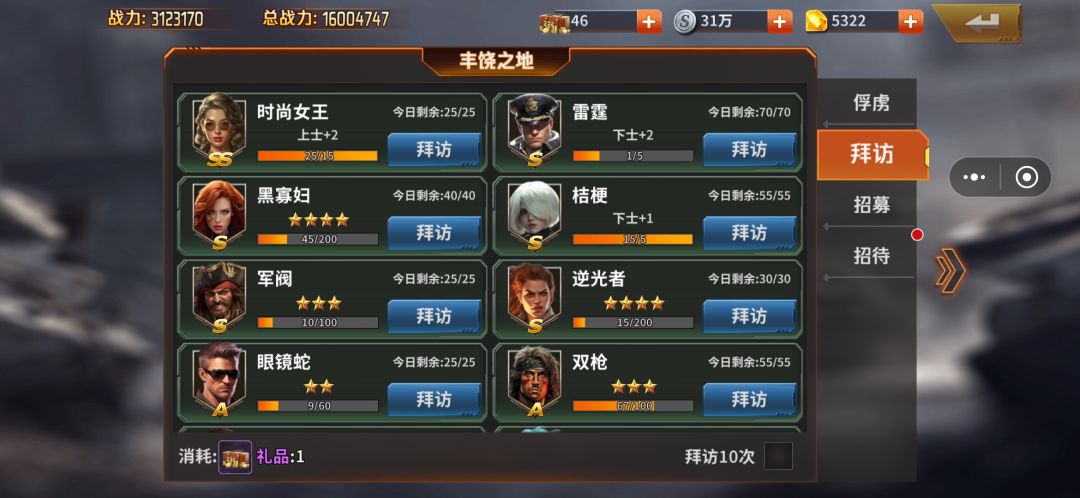This screenshot has width=1080, height=498.
Task: Click the gold return arrow button
Action: click(977, 23)
